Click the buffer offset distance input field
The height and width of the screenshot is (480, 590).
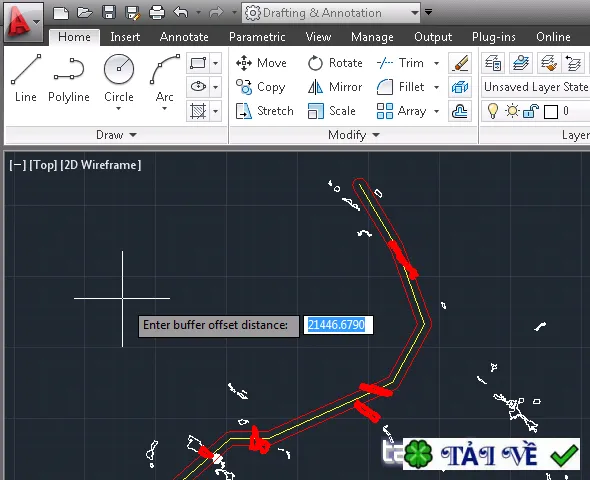338,325
